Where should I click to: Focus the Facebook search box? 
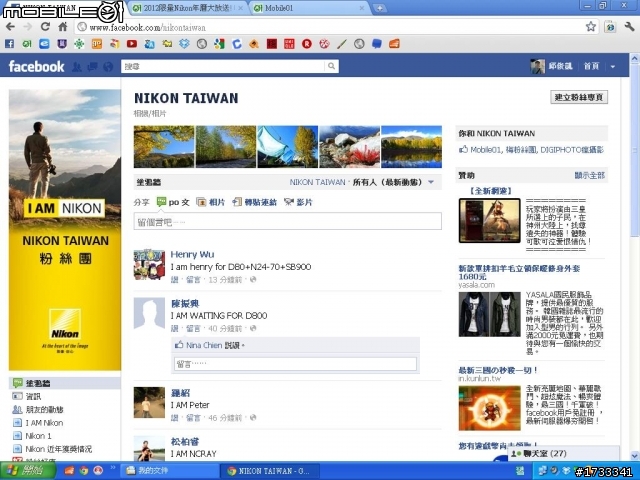pyautogui.click(x=223, y=66)
